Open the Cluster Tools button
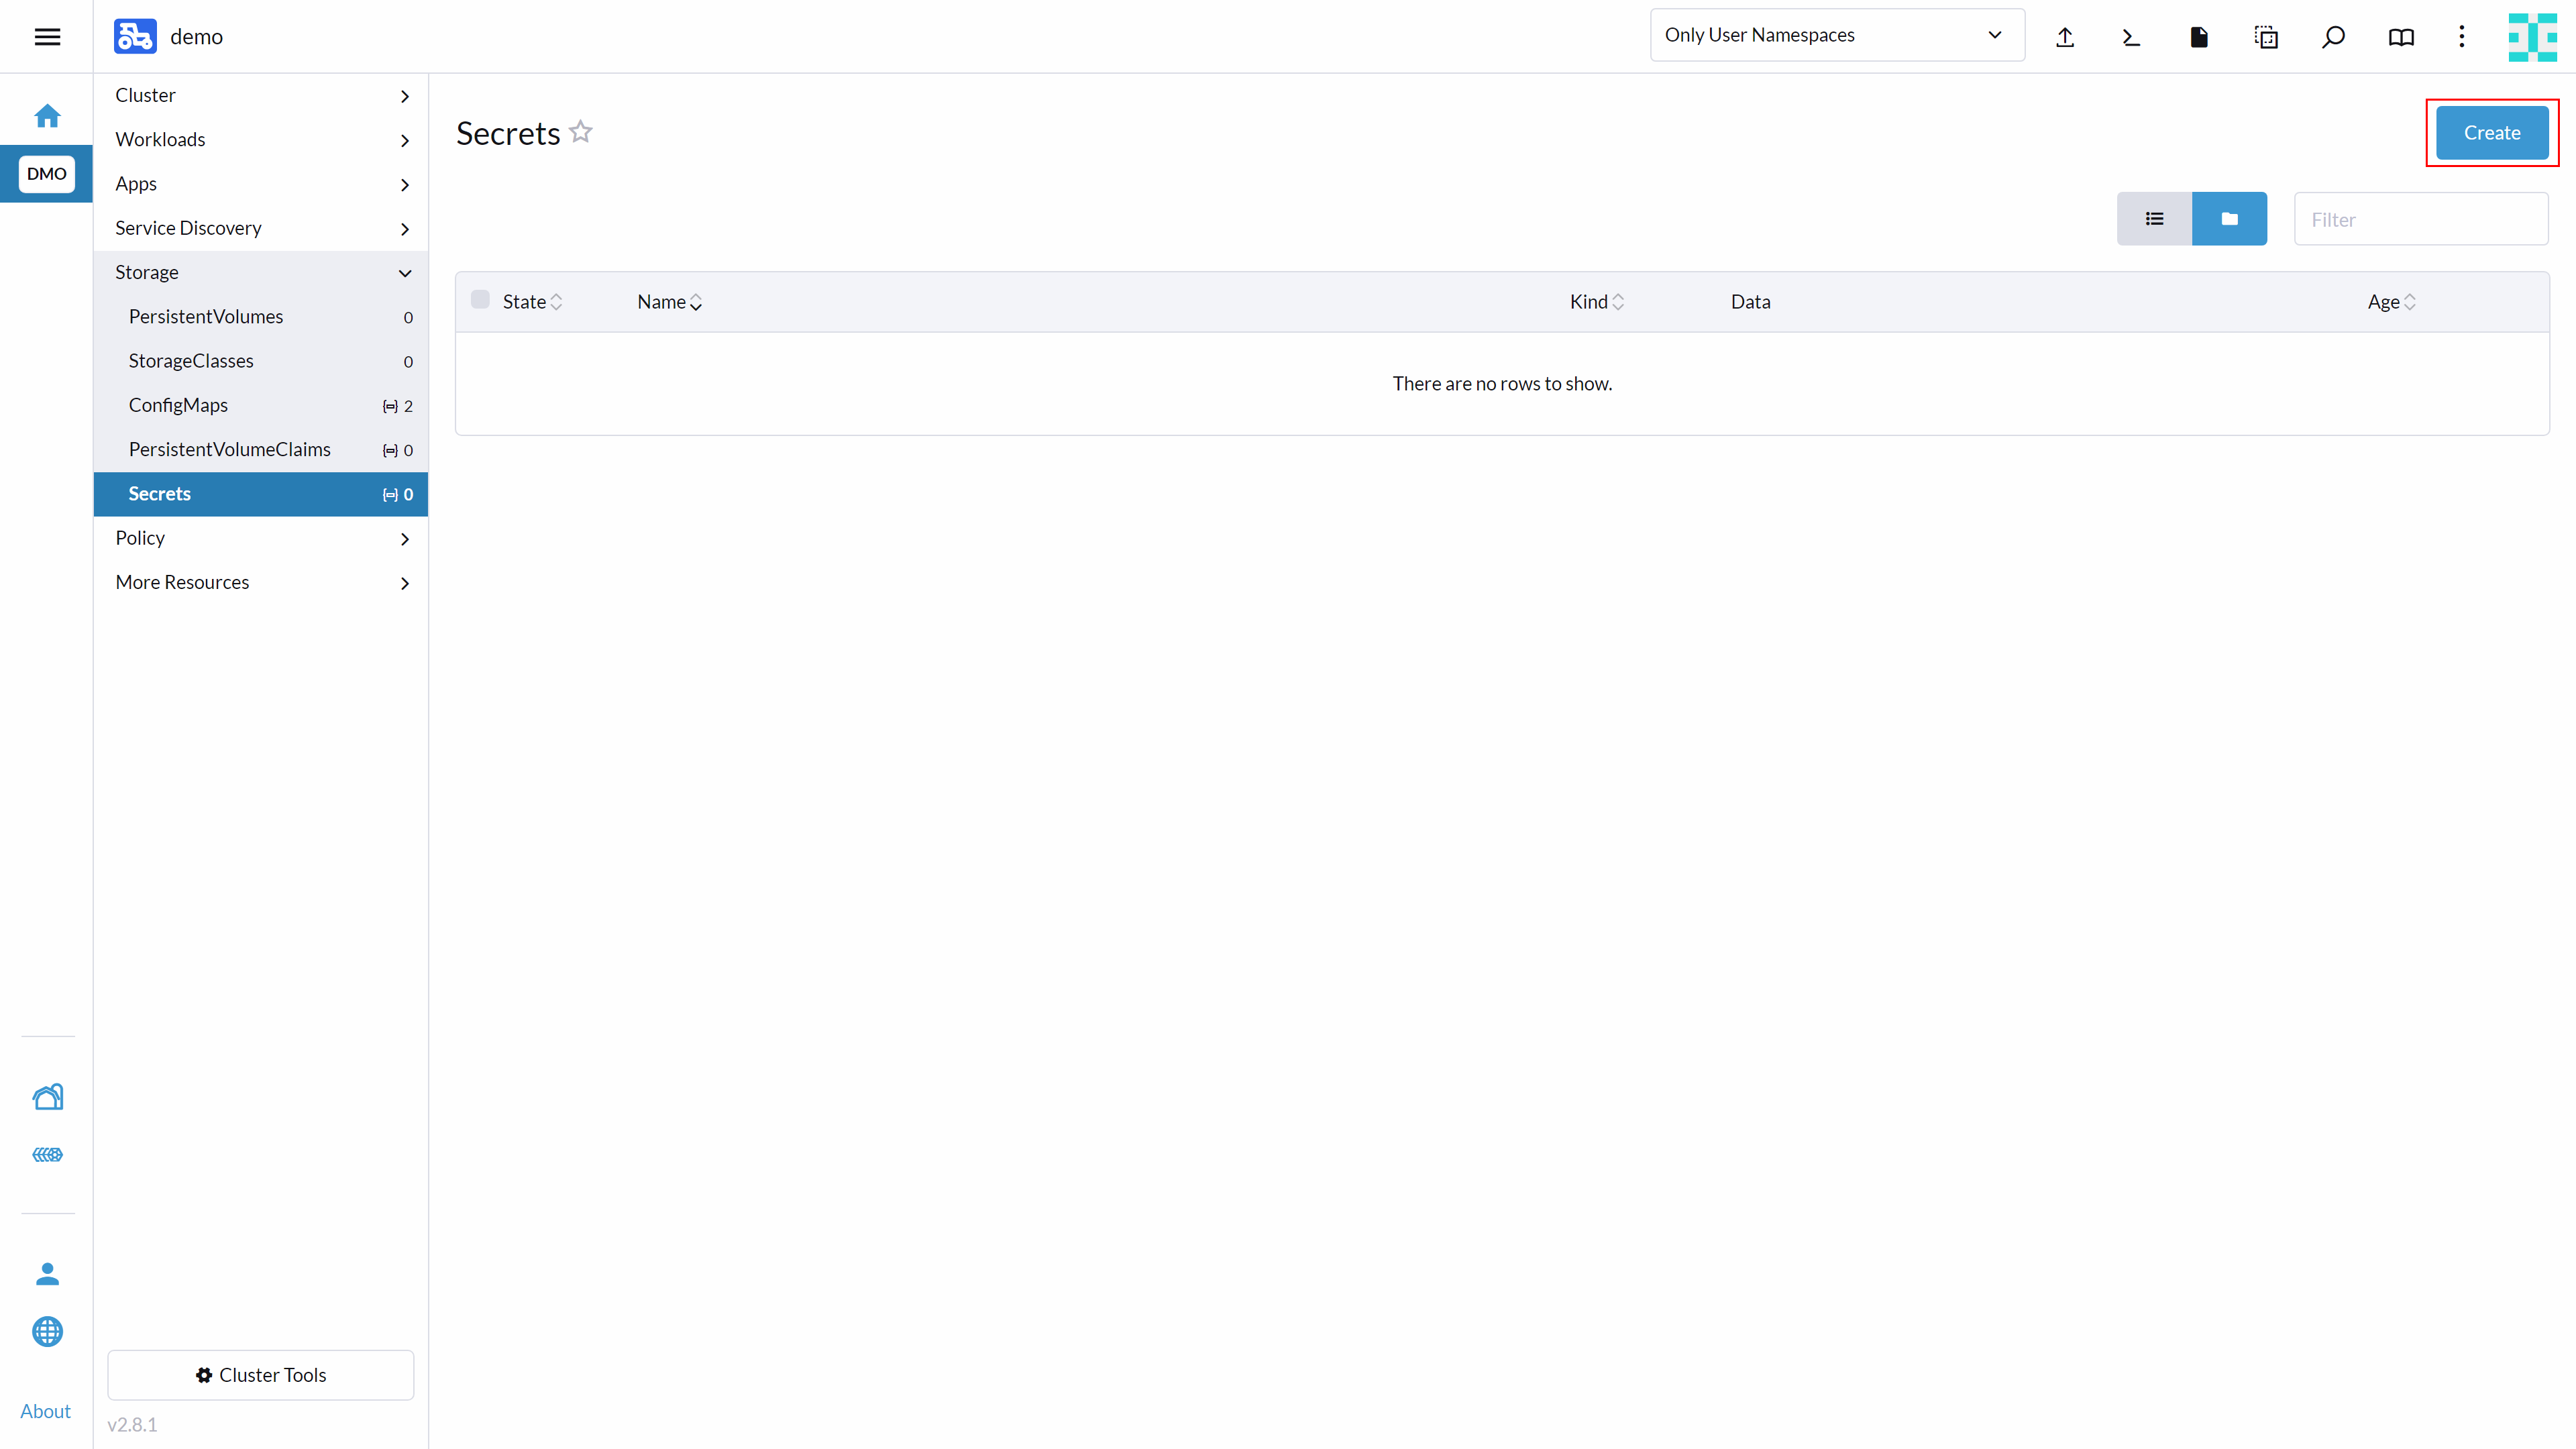 tap(260, 1375)
